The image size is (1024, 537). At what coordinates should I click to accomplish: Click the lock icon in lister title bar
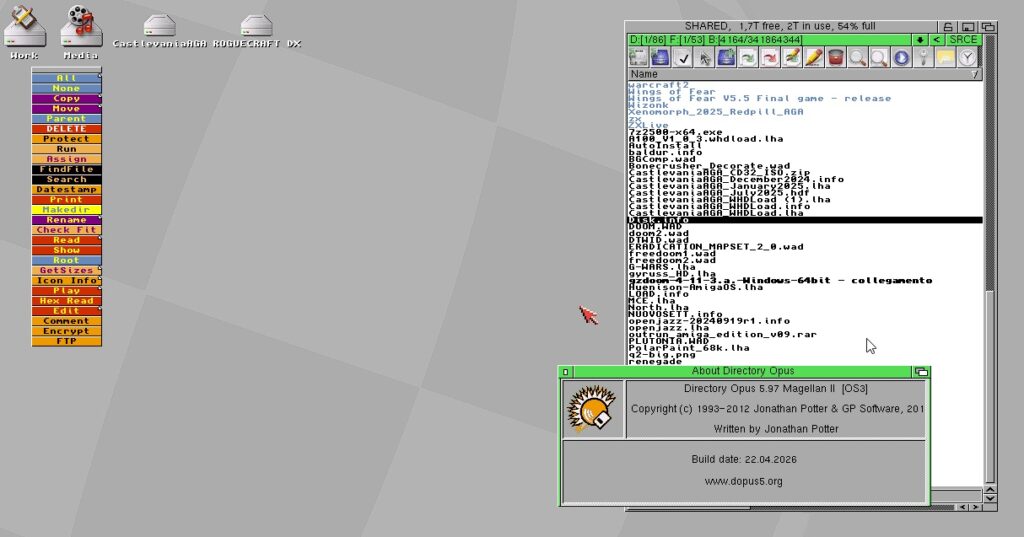[946, 26]
